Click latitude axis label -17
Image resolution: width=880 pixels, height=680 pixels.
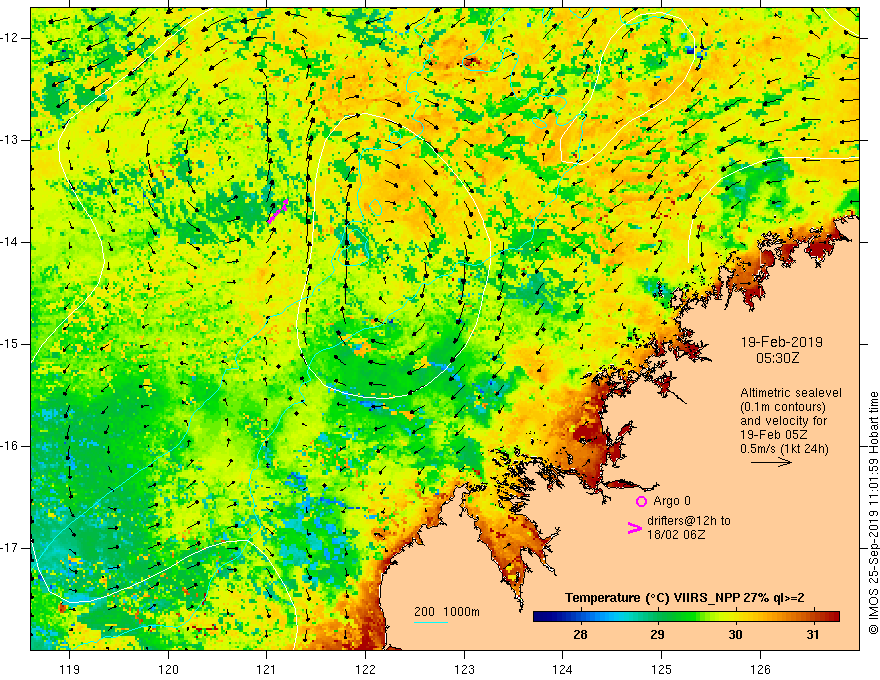click(x=10, y=548)
